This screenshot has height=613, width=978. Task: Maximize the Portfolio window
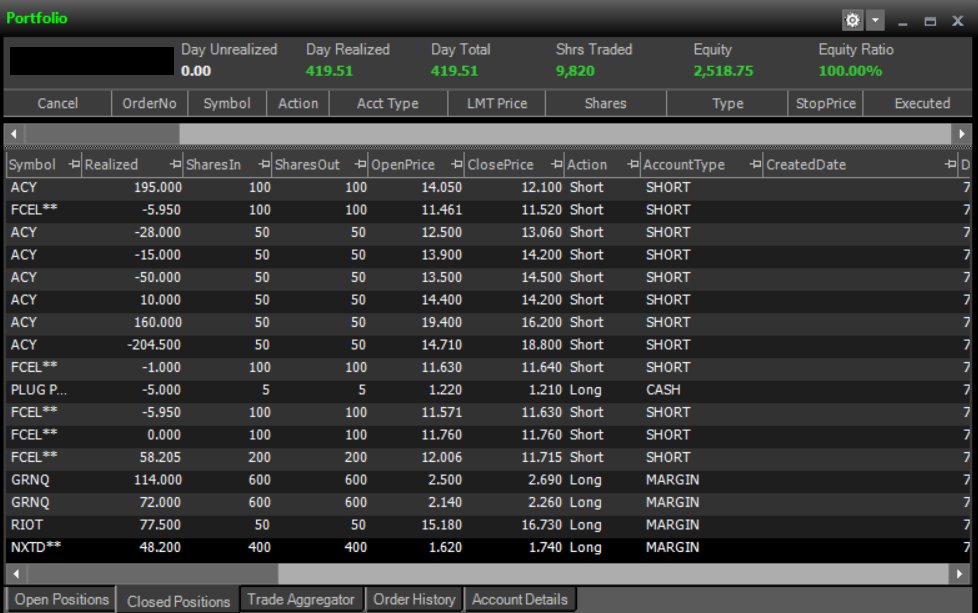click(x=930, y=22)
